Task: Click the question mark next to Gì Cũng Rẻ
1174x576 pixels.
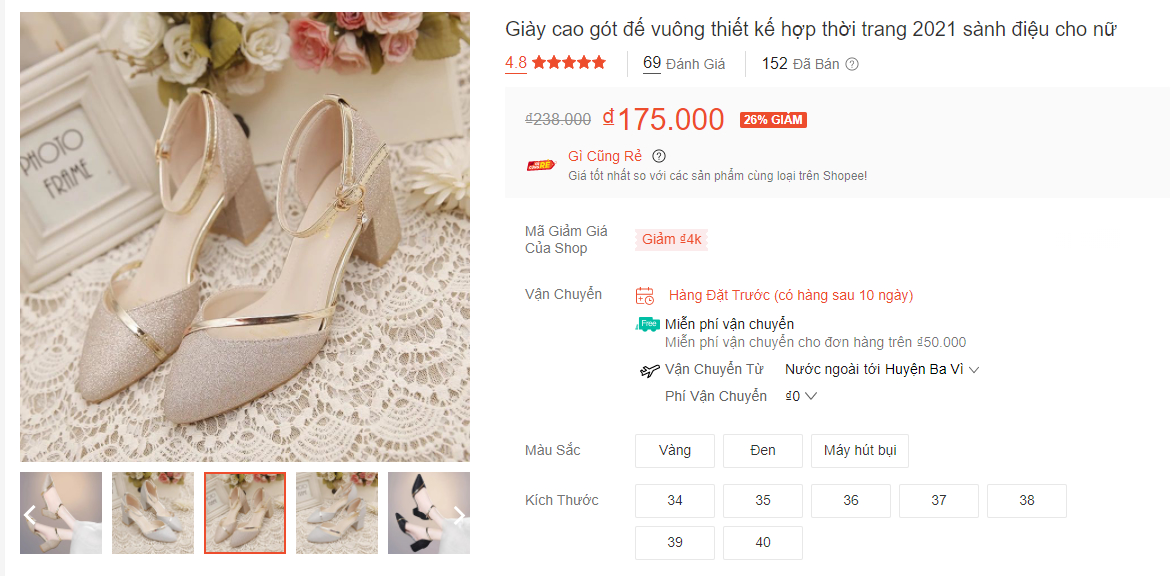Action: coord(659,156)
